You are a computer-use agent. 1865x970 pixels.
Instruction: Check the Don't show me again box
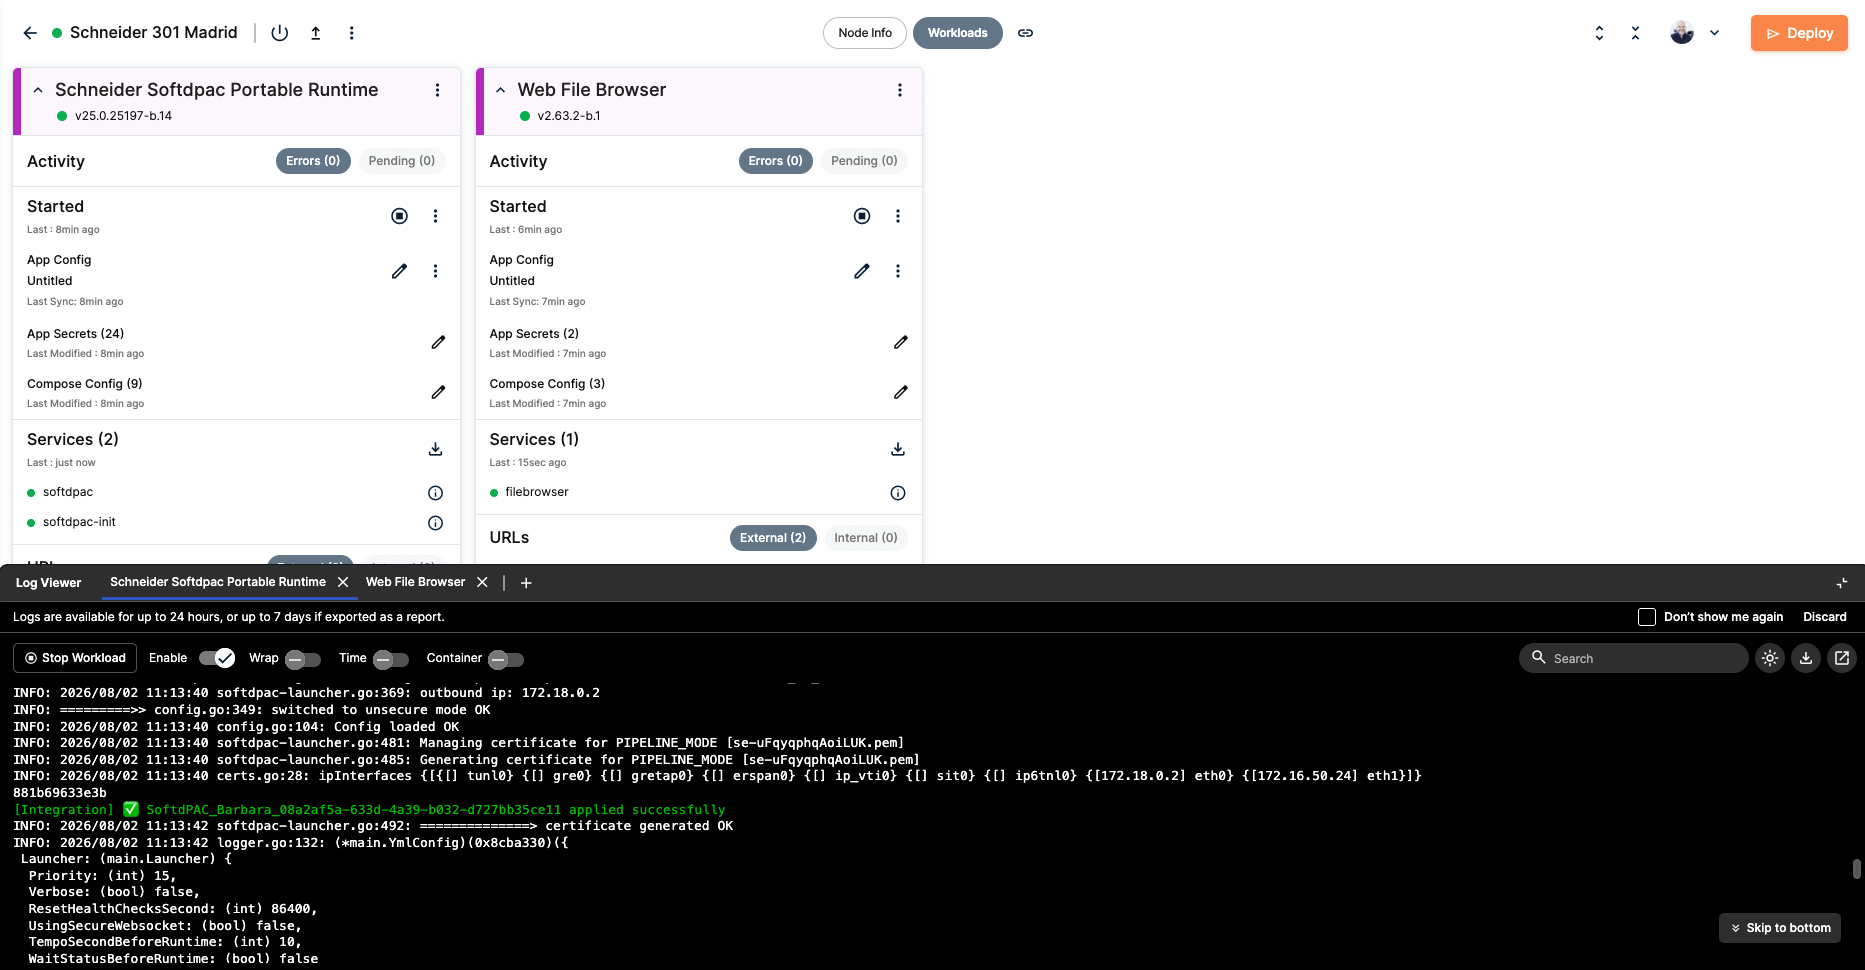click(x=1647, y=617)
